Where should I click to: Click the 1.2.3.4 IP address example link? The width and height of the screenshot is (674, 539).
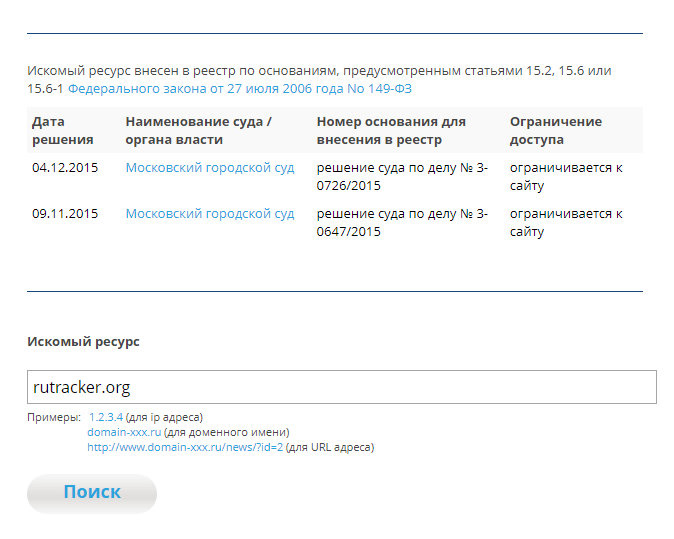106,417
